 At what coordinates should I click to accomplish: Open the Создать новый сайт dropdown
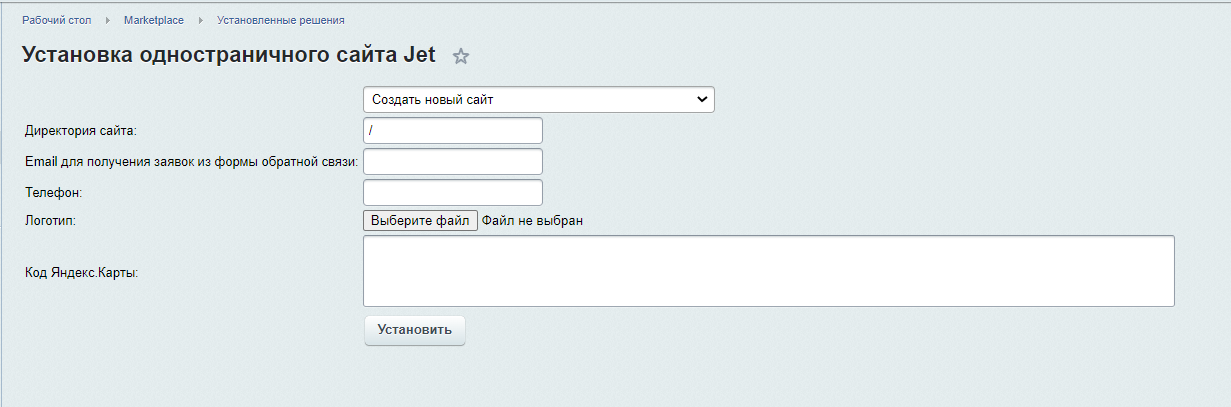tap(538, 100)
